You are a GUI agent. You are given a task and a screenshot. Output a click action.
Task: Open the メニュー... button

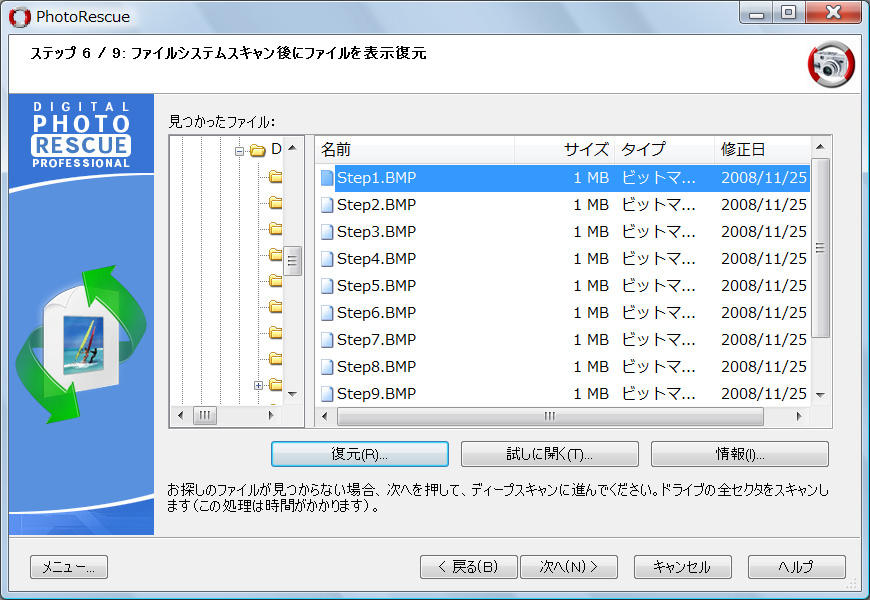(69, 567)
